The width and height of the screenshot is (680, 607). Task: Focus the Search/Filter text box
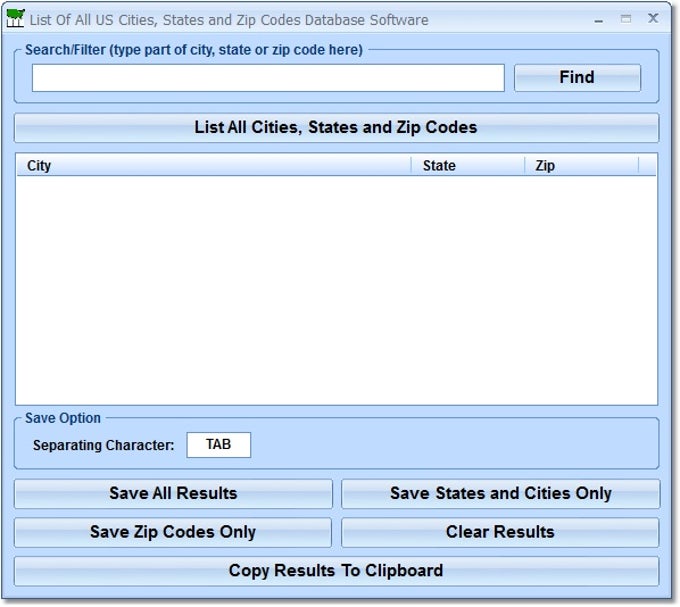click(268, 78)
